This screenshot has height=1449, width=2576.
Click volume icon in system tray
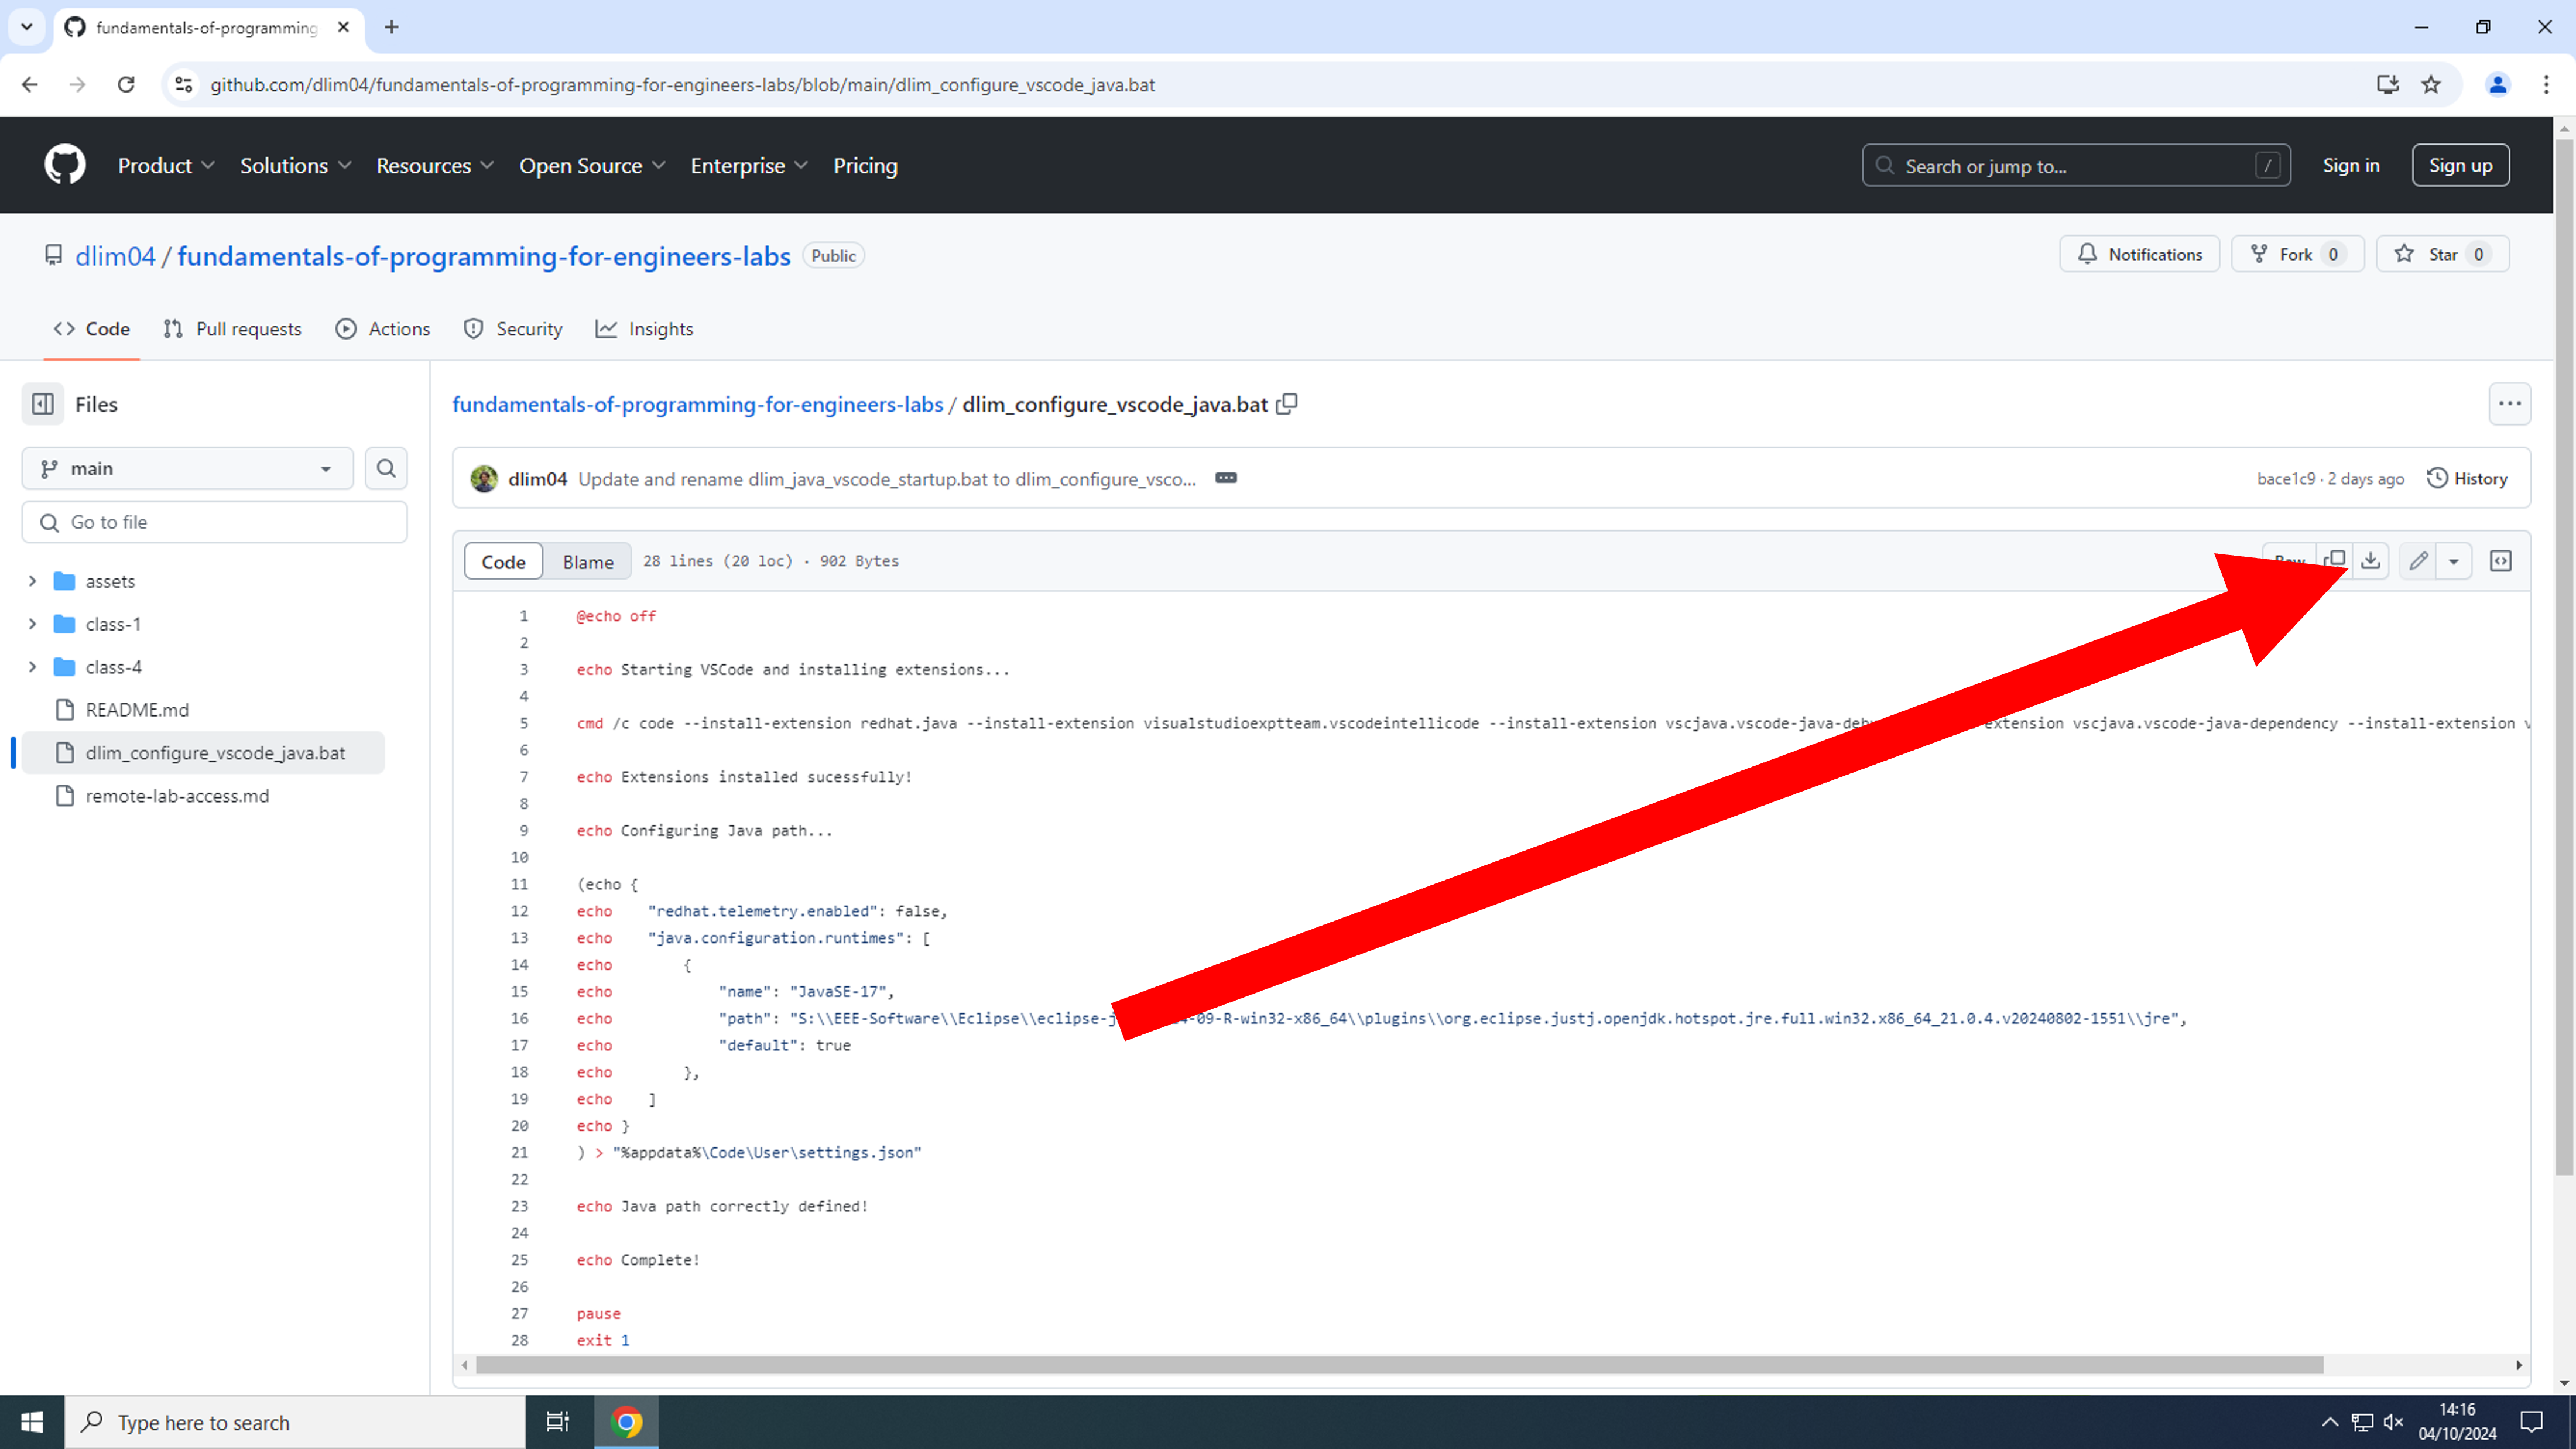[2394, 1422]
